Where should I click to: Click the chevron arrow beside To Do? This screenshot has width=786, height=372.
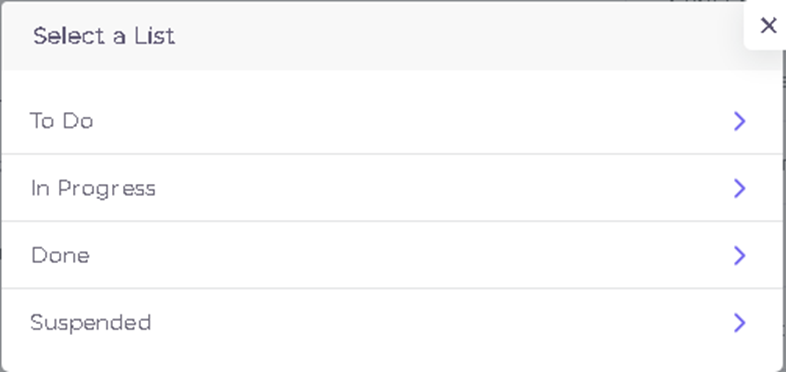740,121
